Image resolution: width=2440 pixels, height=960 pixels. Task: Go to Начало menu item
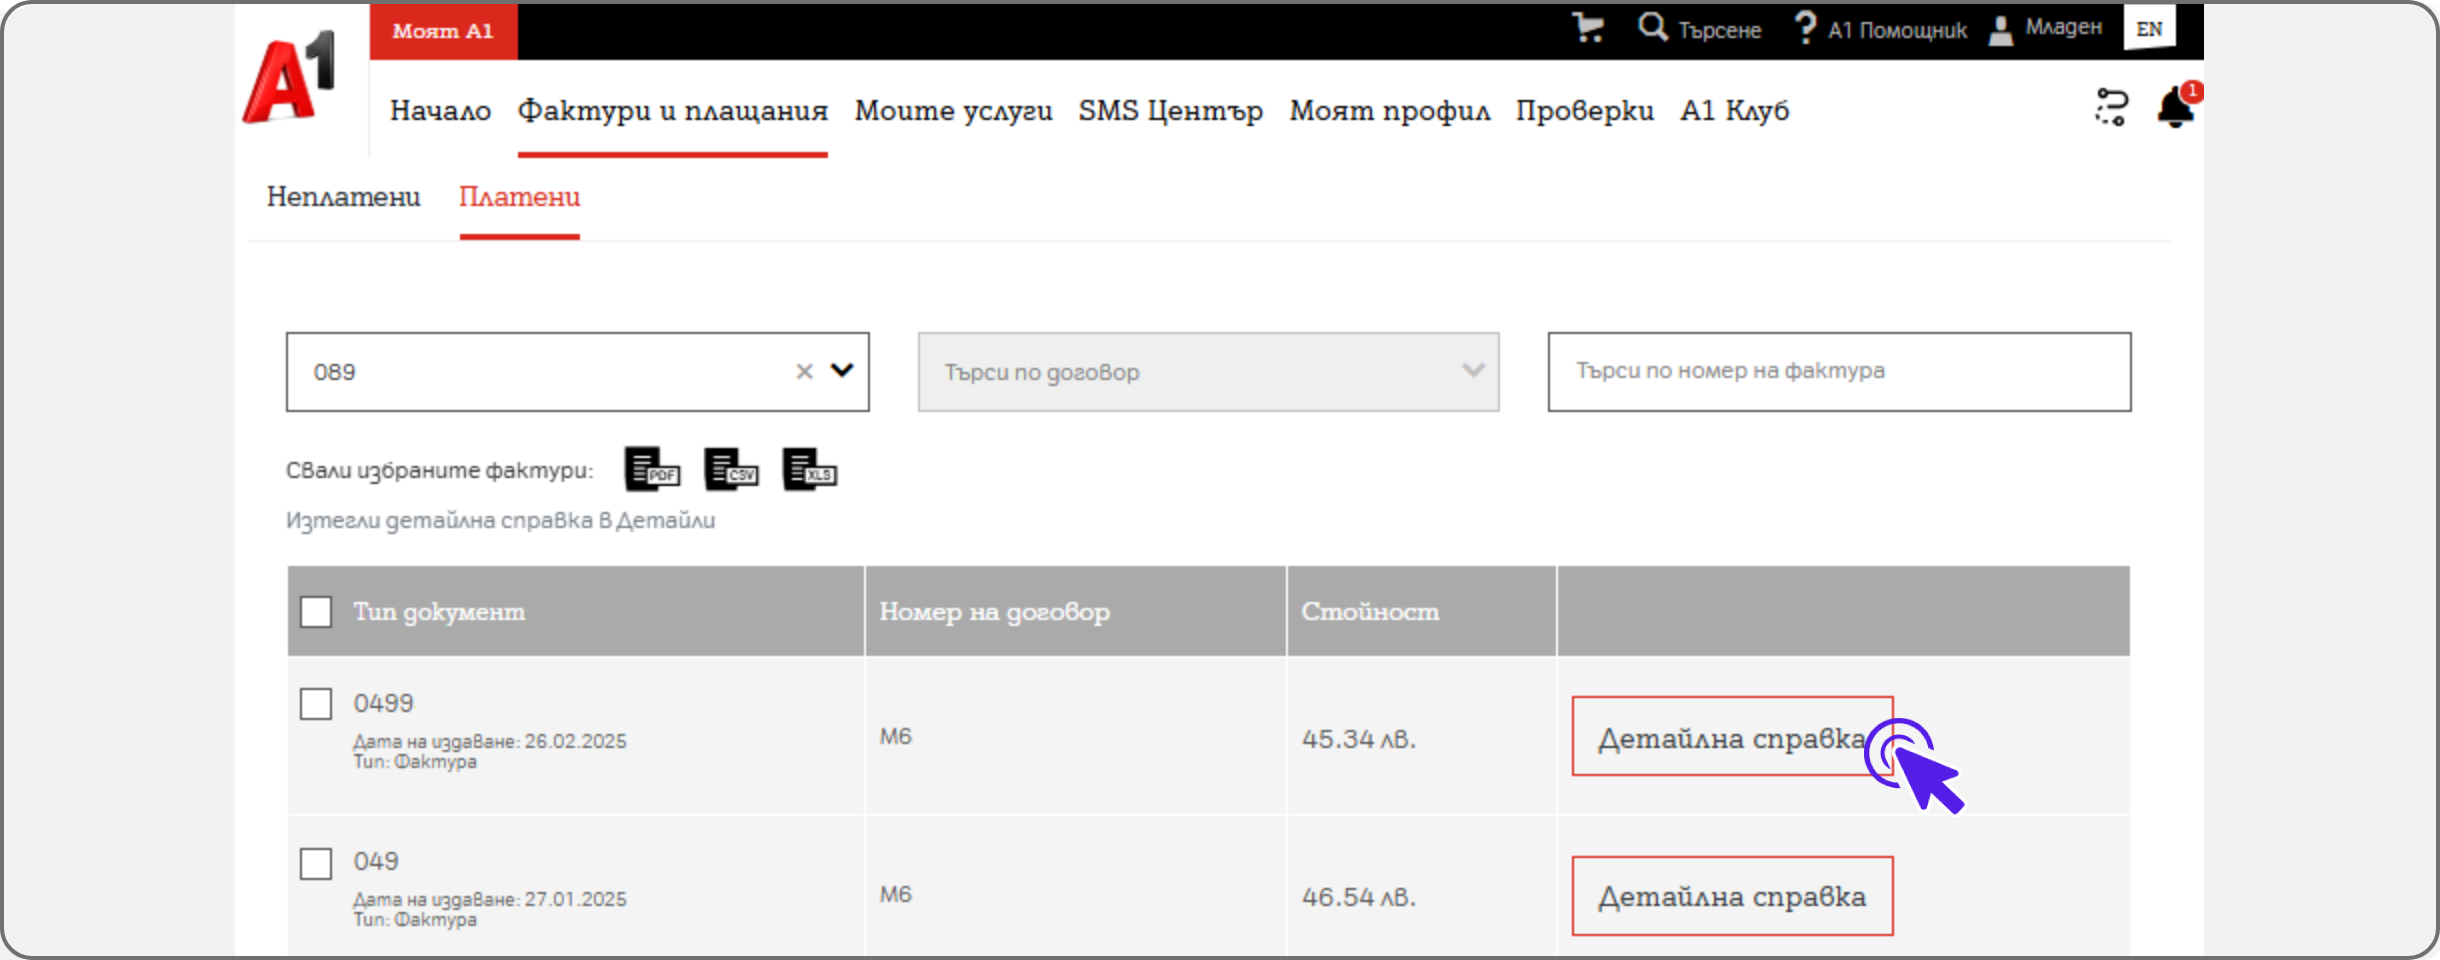pos(440,110)
